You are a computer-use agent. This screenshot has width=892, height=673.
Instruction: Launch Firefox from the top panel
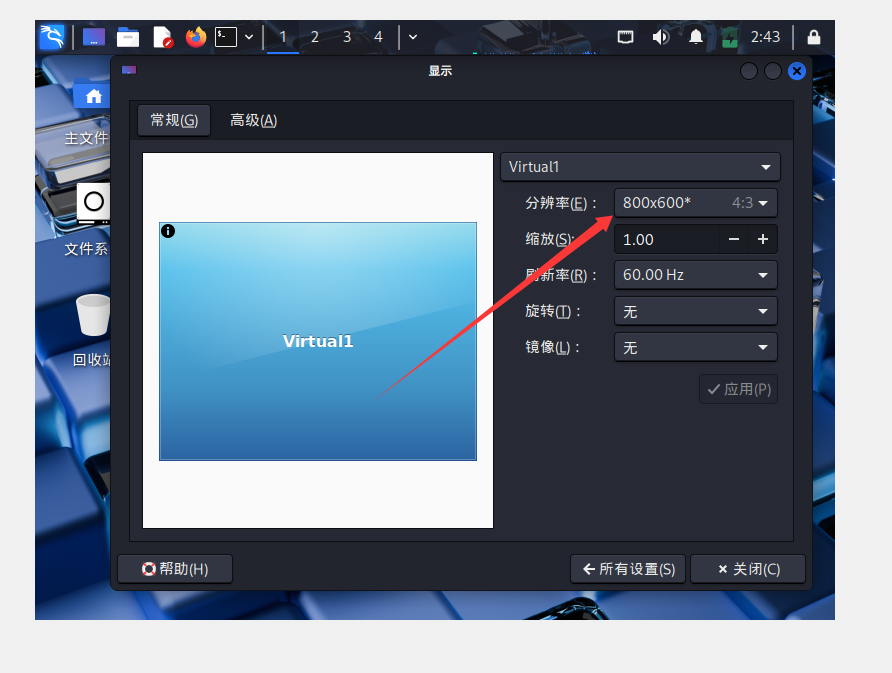[195, 37]
